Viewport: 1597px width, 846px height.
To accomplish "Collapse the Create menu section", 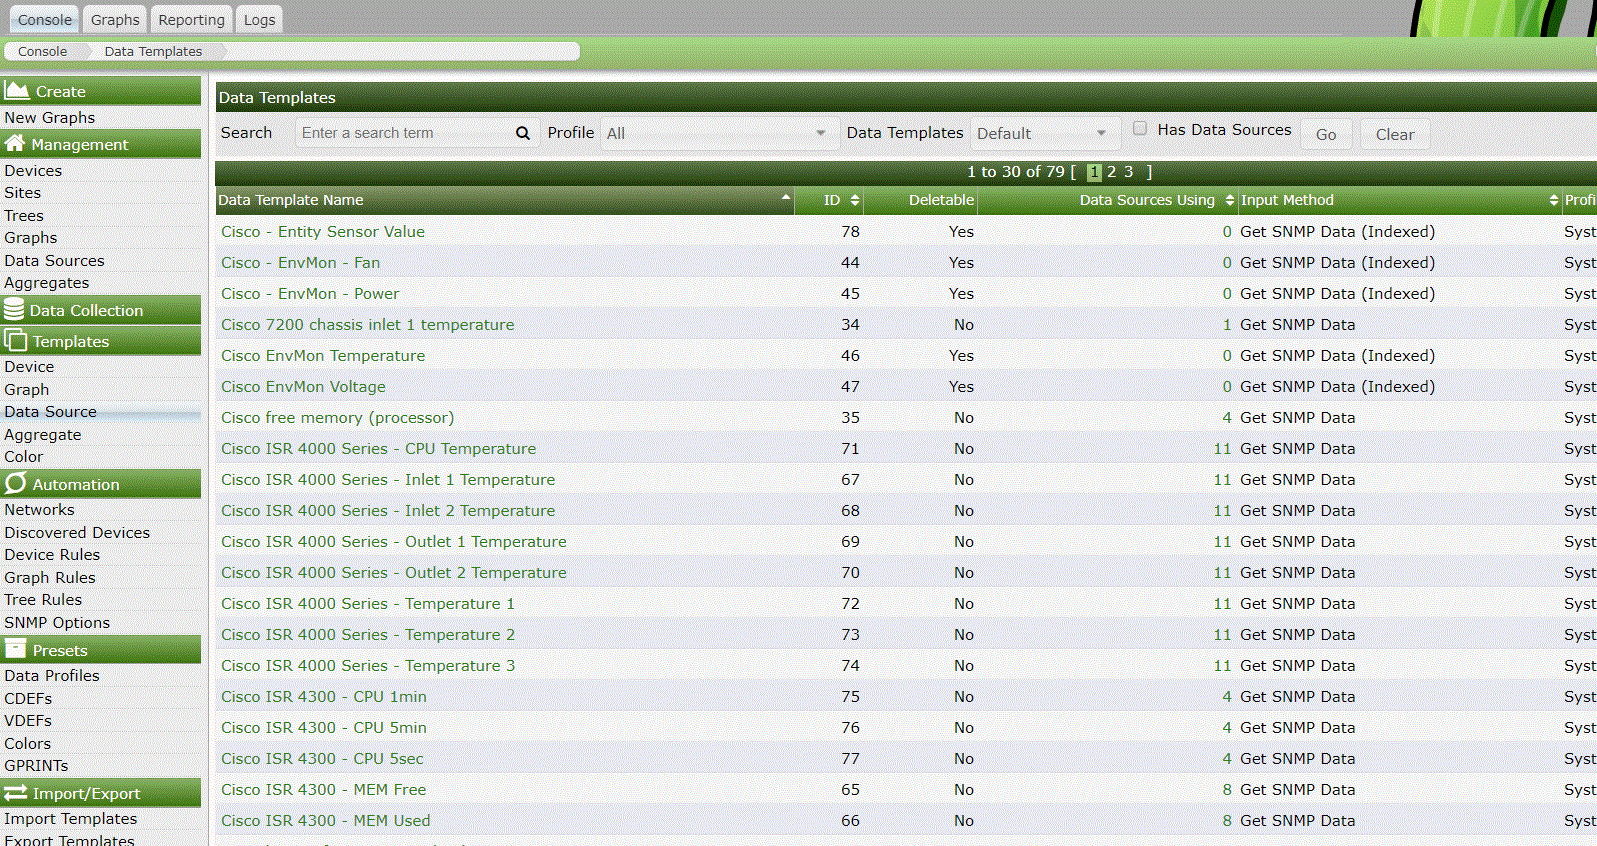I will pyautogui.click(x=100, y=91).
